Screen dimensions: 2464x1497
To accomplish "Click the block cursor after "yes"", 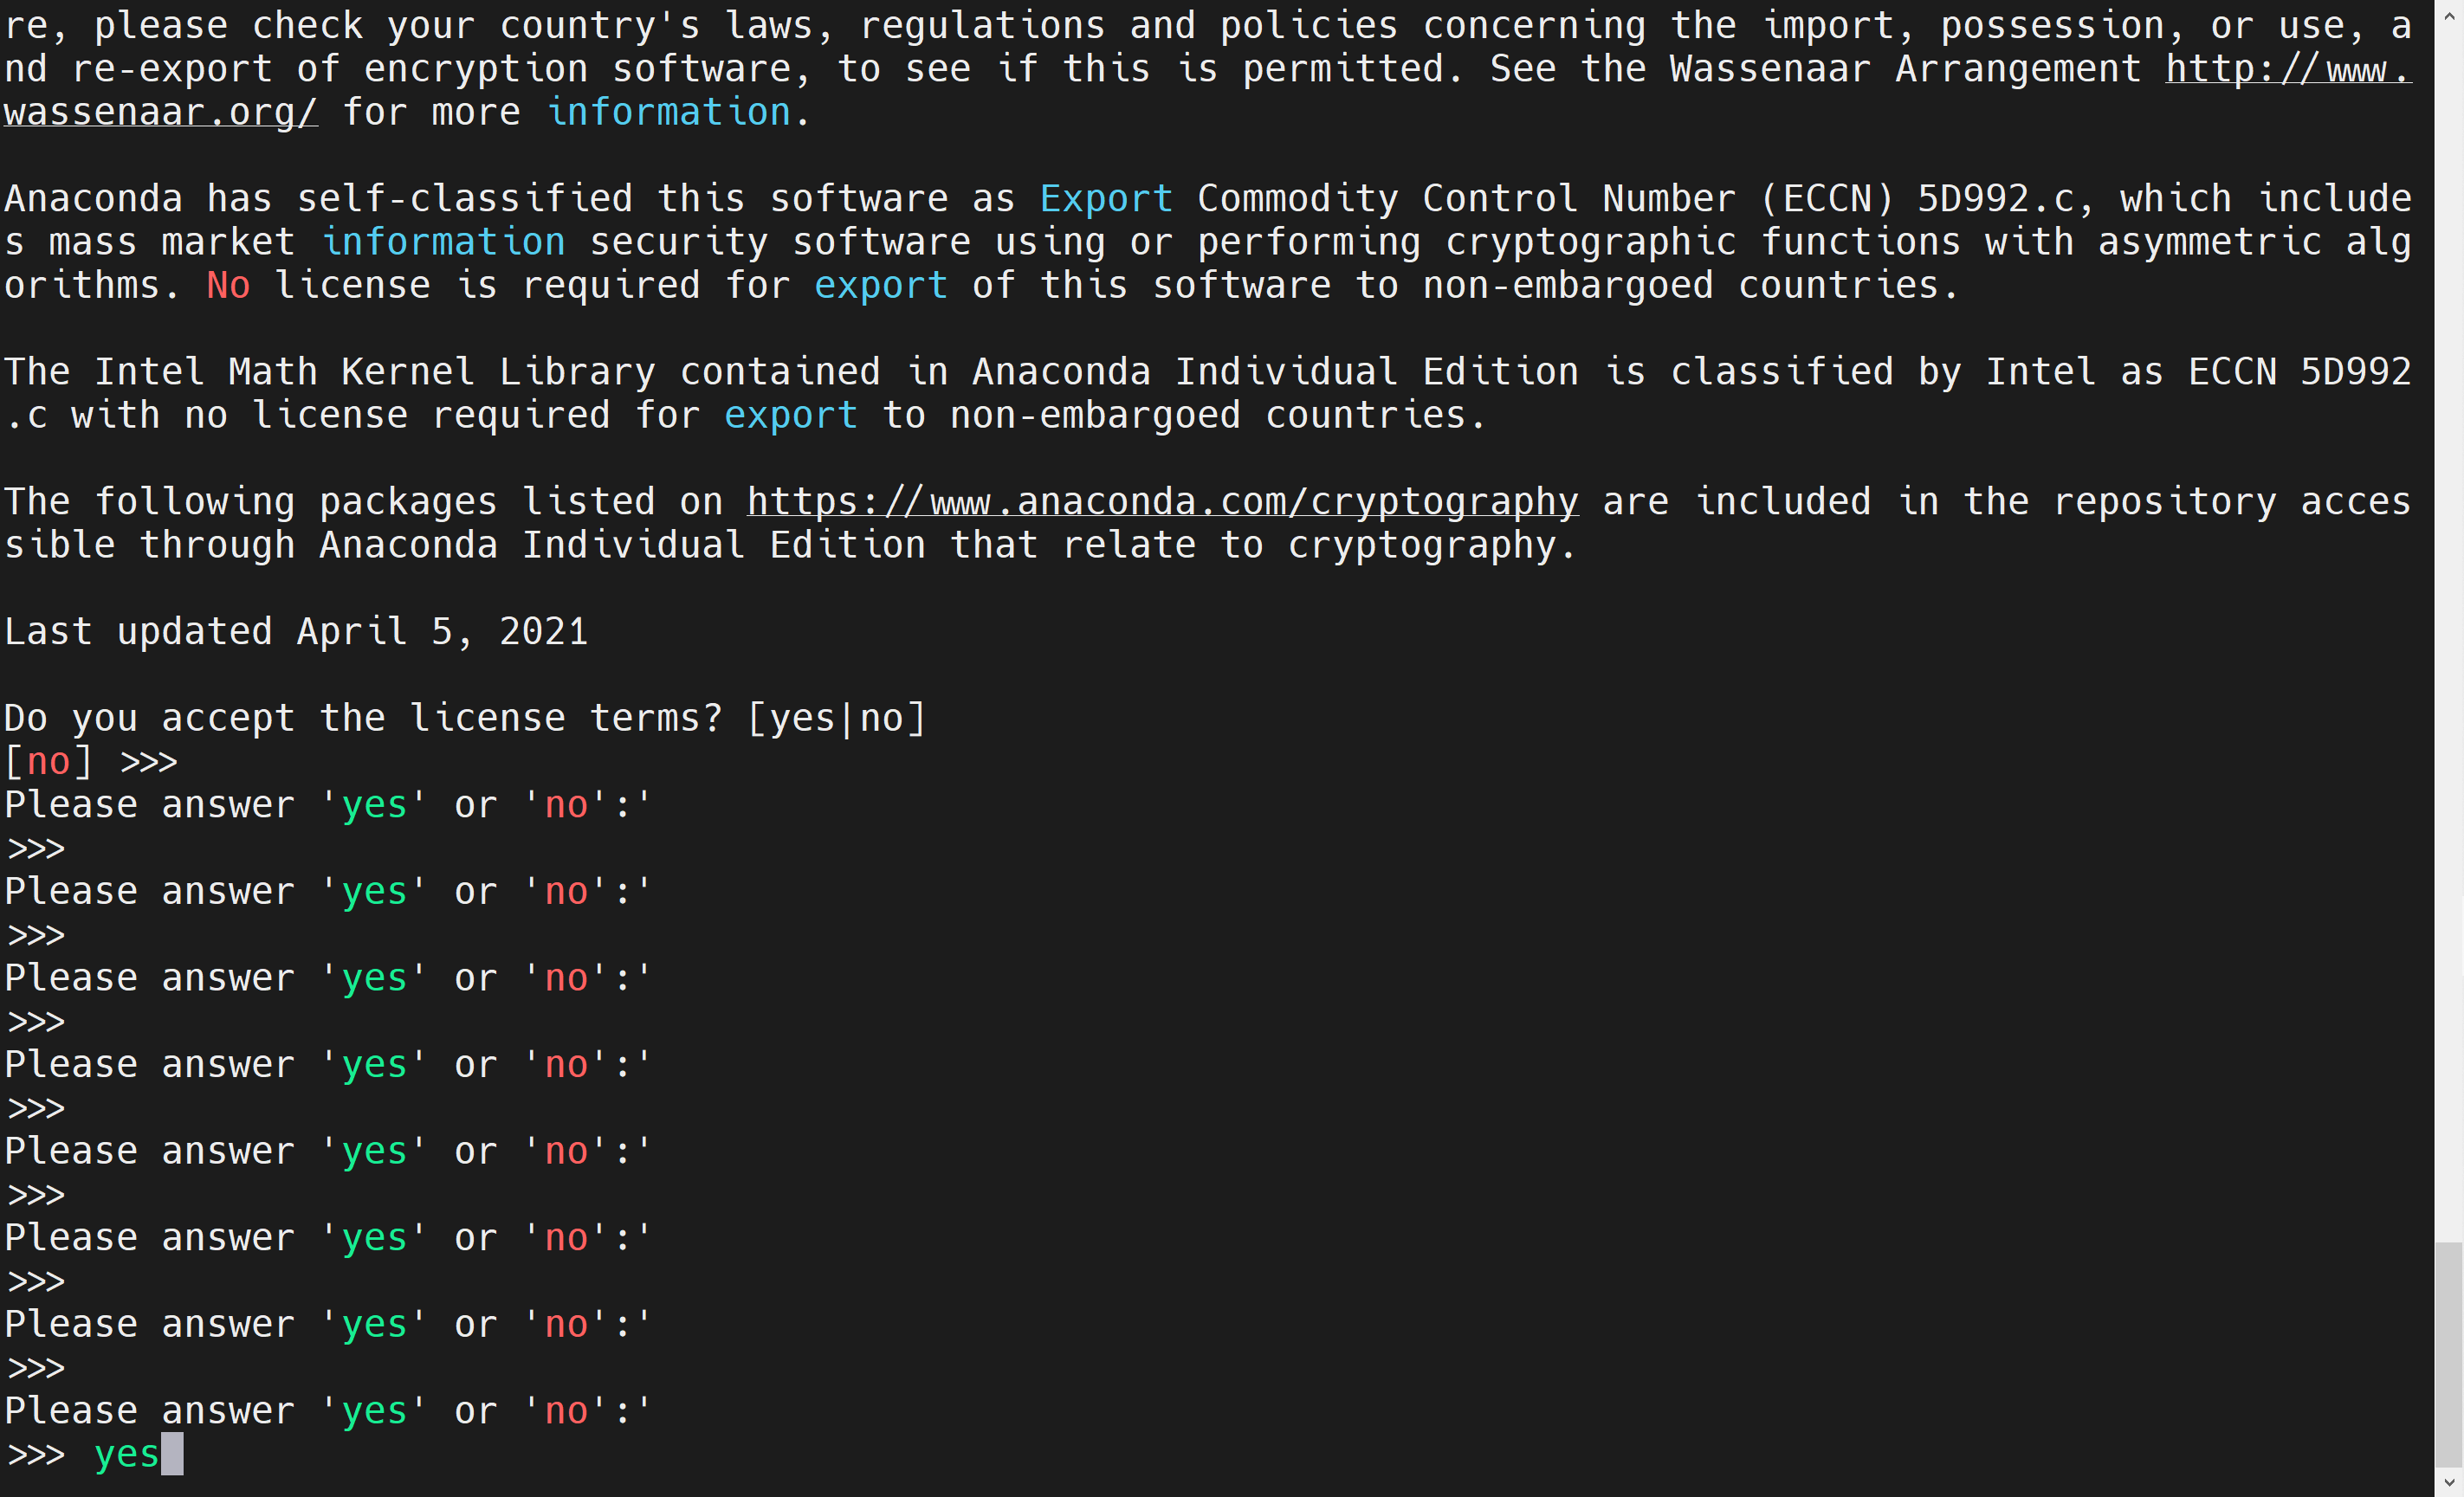I will point(172,1454).
